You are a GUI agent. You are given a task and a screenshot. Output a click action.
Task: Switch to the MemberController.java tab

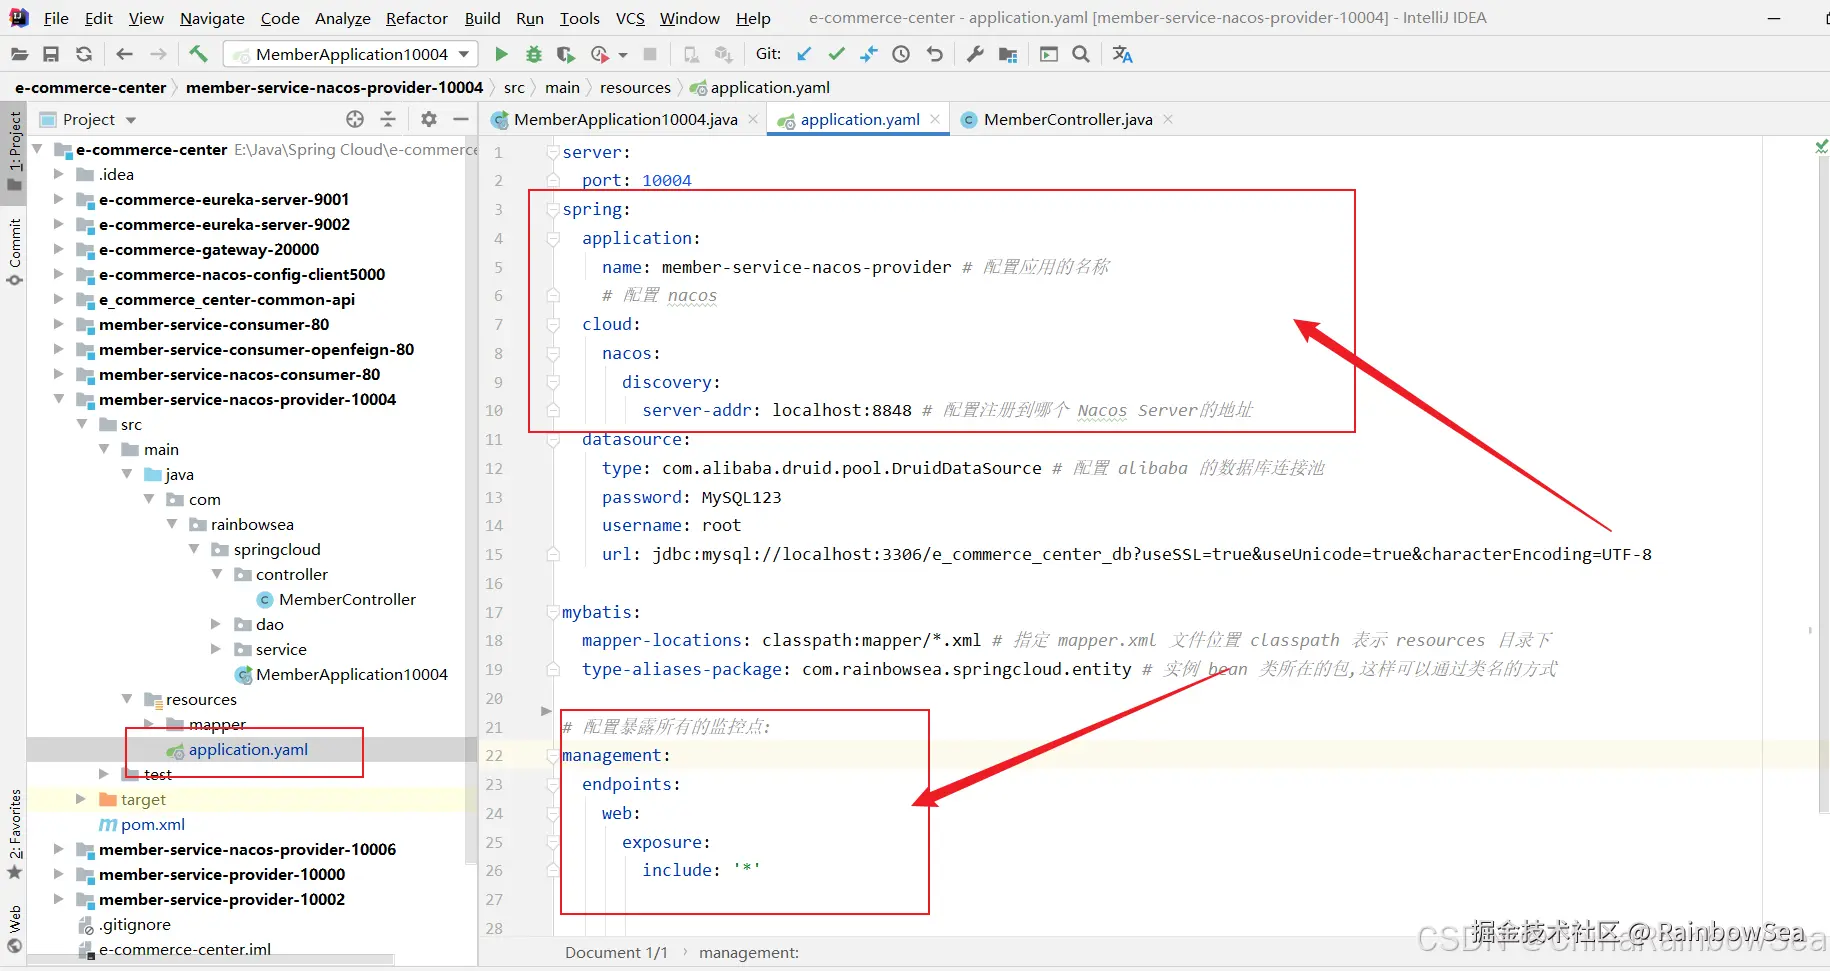1067,120
